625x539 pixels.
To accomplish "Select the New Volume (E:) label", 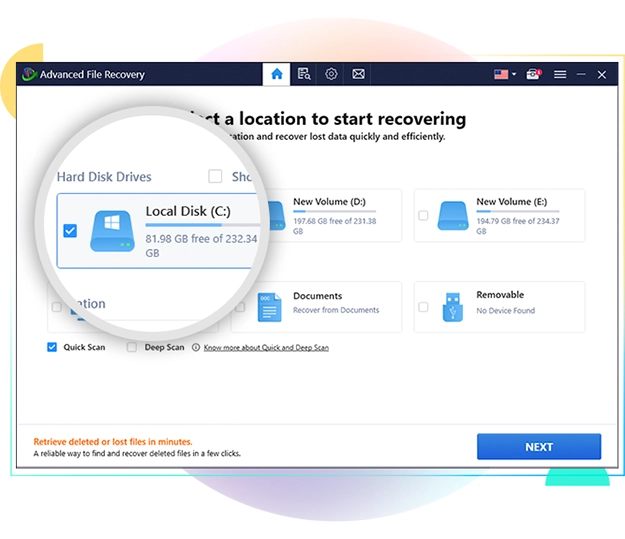I will (512, 202).
